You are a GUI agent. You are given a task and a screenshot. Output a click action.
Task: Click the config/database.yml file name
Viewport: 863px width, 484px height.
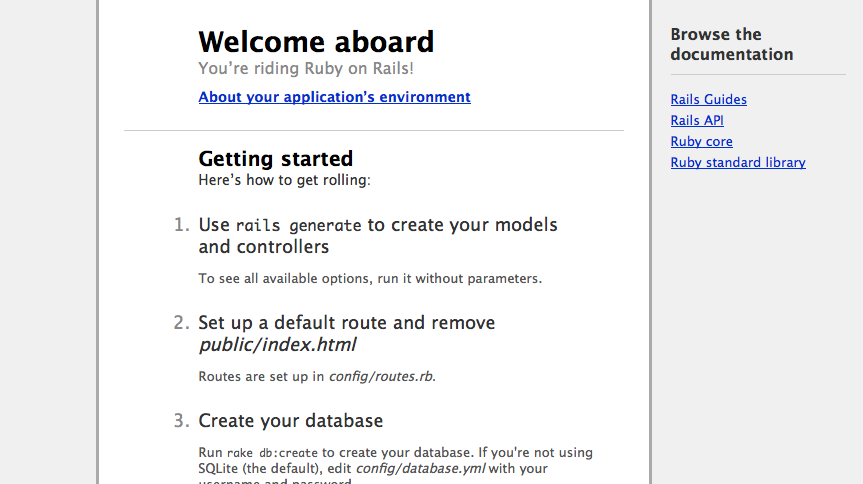pos(404,468)
